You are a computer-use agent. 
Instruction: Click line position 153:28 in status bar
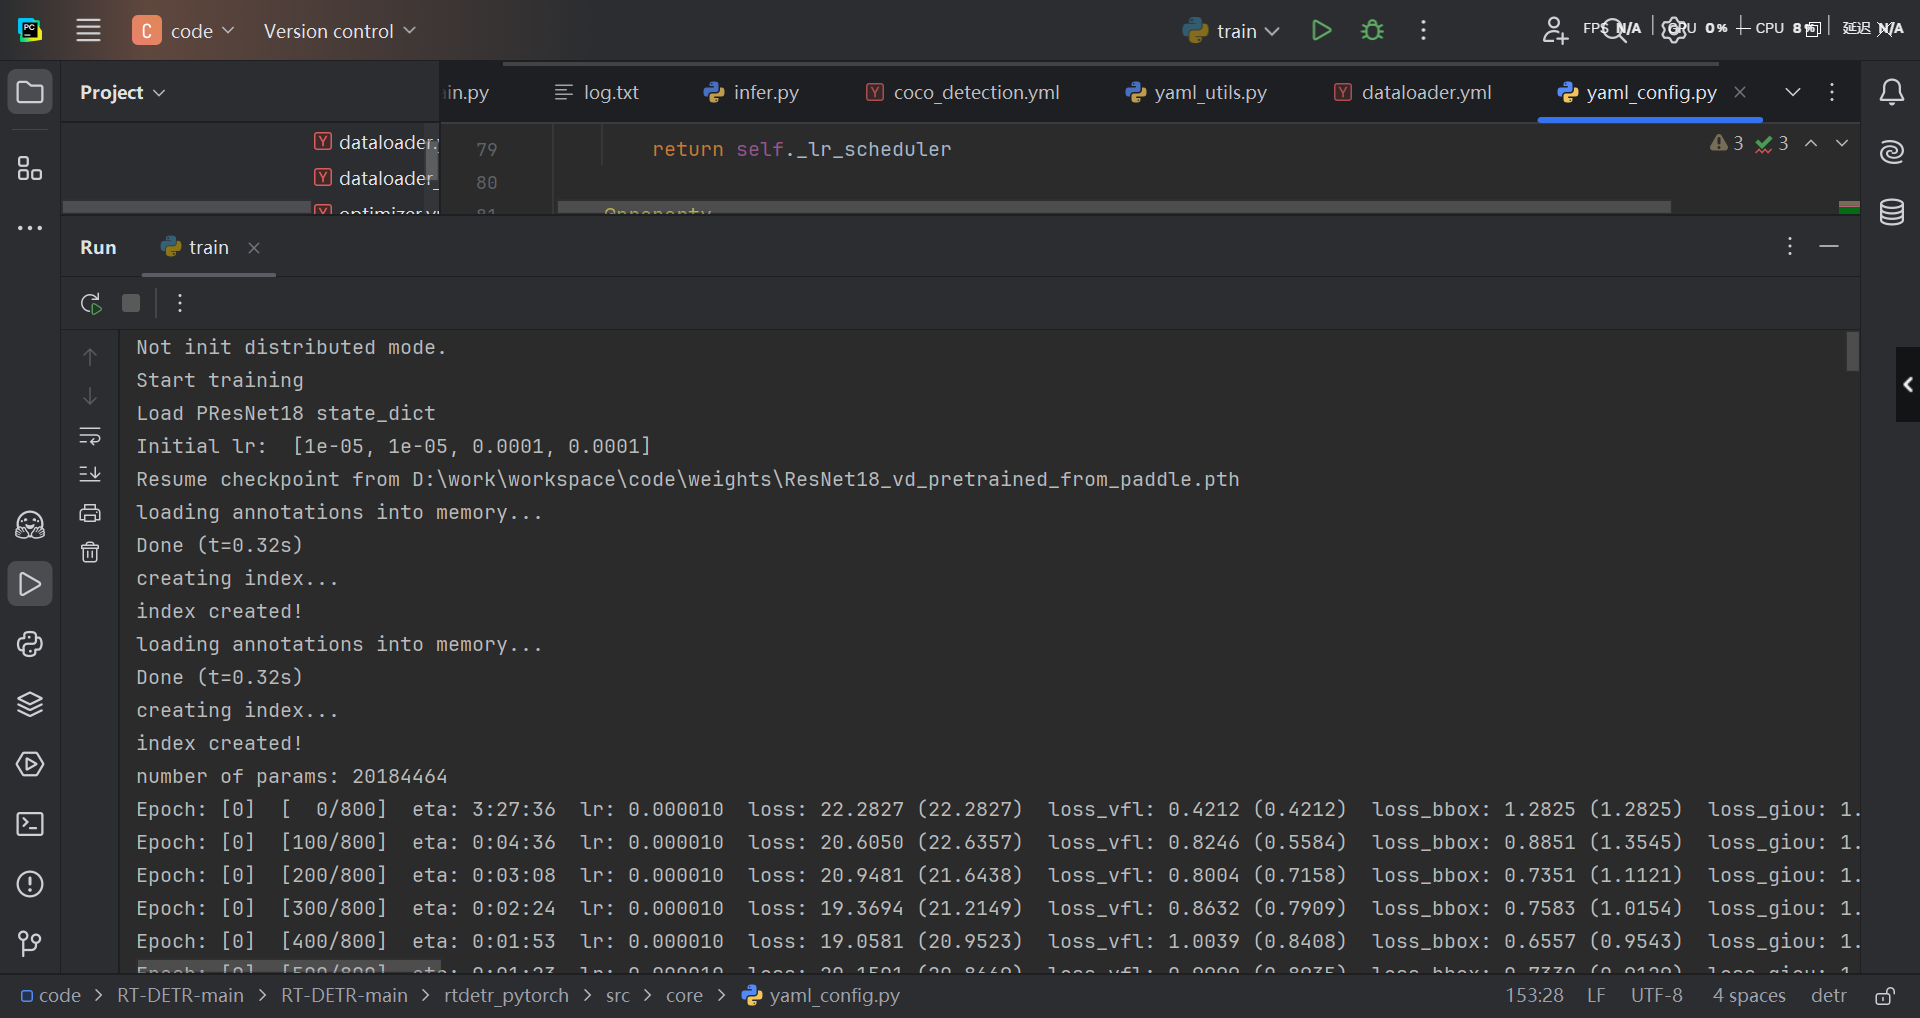[x=1534, y=996]
